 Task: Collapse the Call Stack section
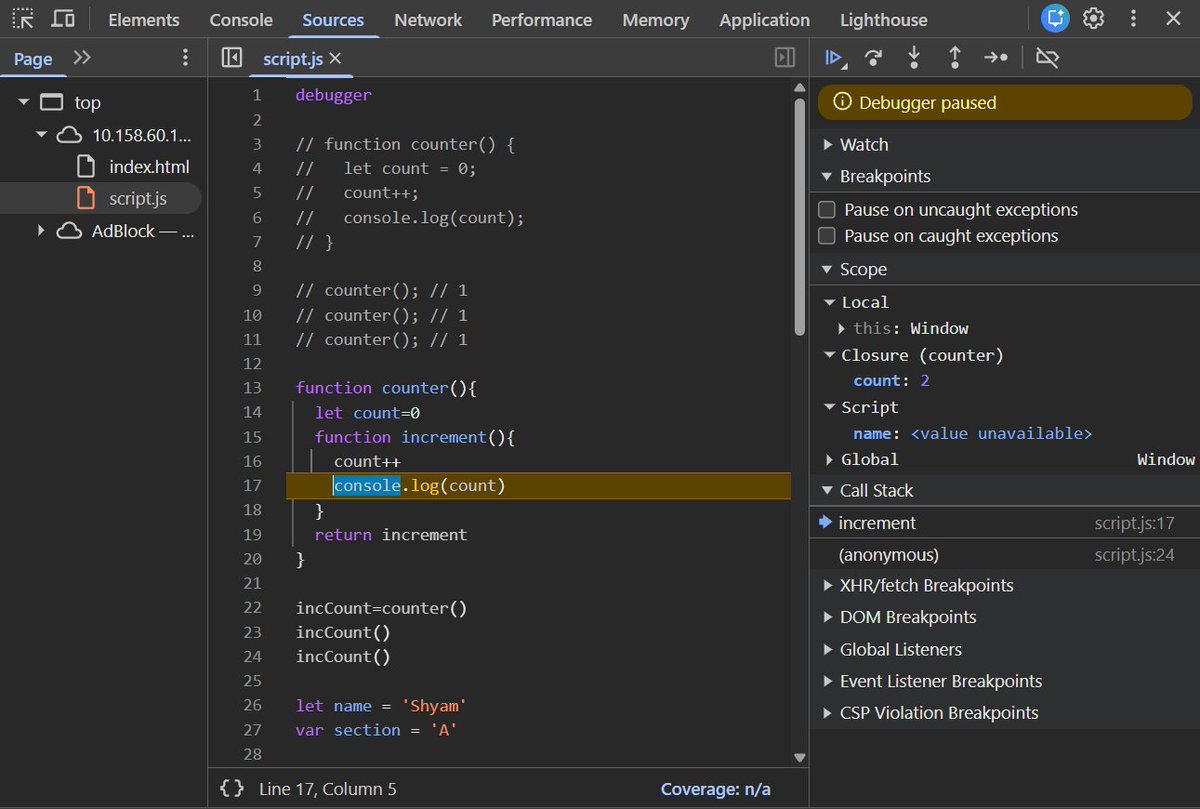(x=828, y=491)
